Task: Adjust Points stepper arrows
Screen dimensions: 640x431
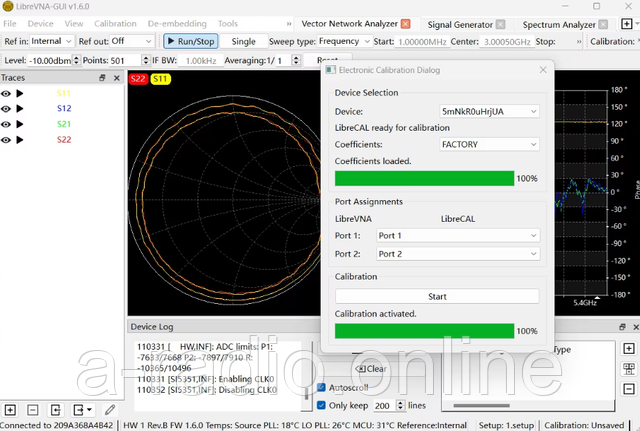Action: click(146, 60)
